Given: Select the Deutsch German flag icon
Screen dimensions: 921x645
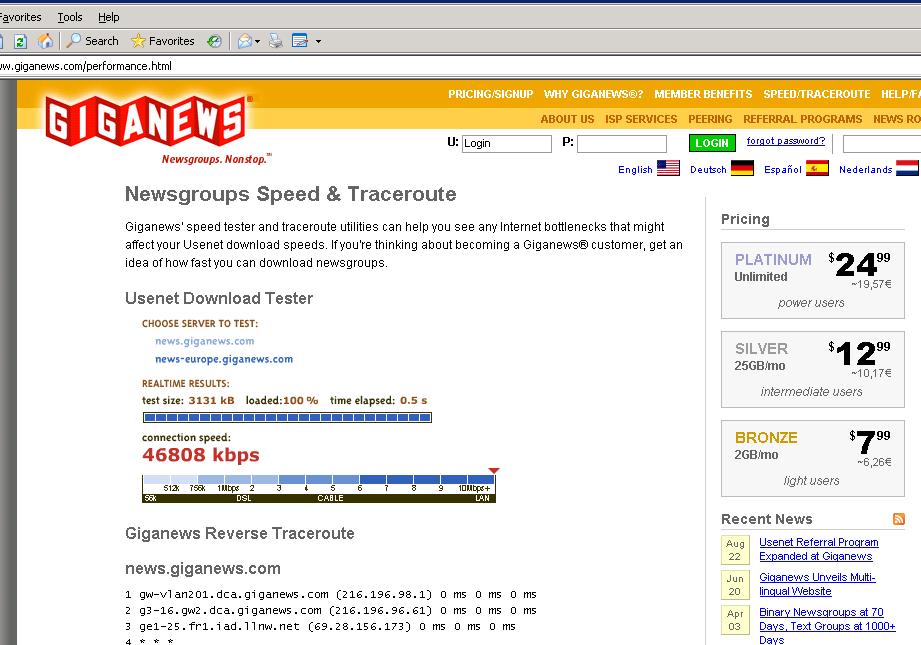Looking at the screenshot, I should [x=742, y=169].
